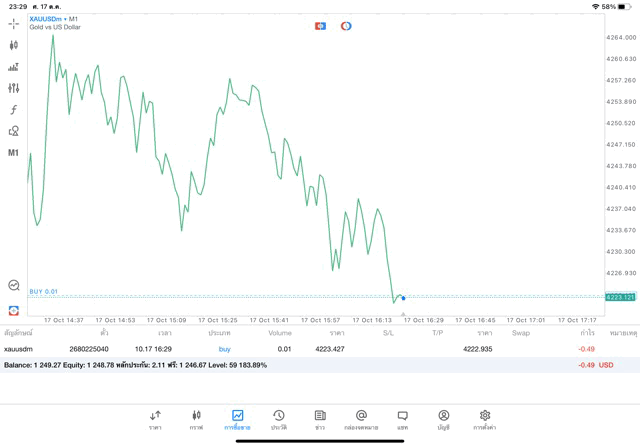640x447 pixels.
Task: Open the Quotes tab with arrows icon
Action: [155, 418]
